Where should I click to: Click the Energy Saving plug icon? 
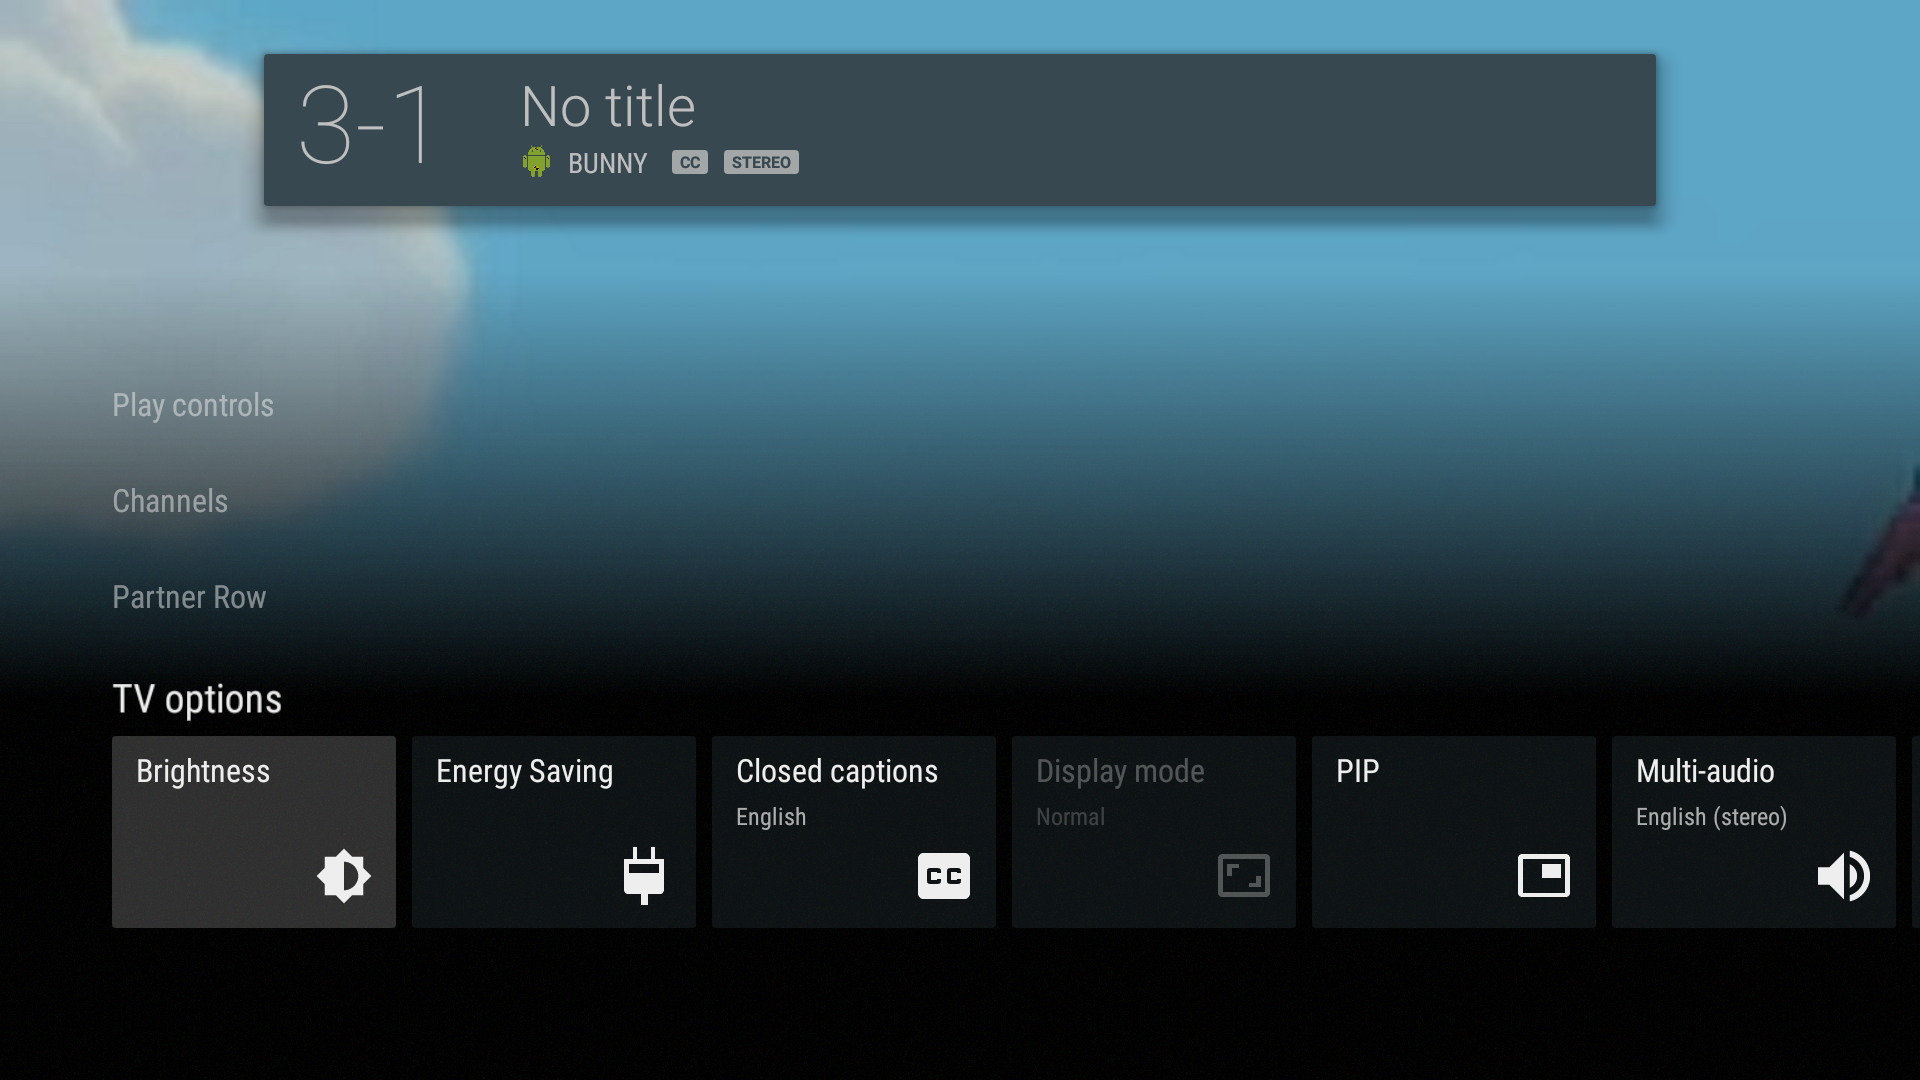pyautogui.click(x=644, y=876)
